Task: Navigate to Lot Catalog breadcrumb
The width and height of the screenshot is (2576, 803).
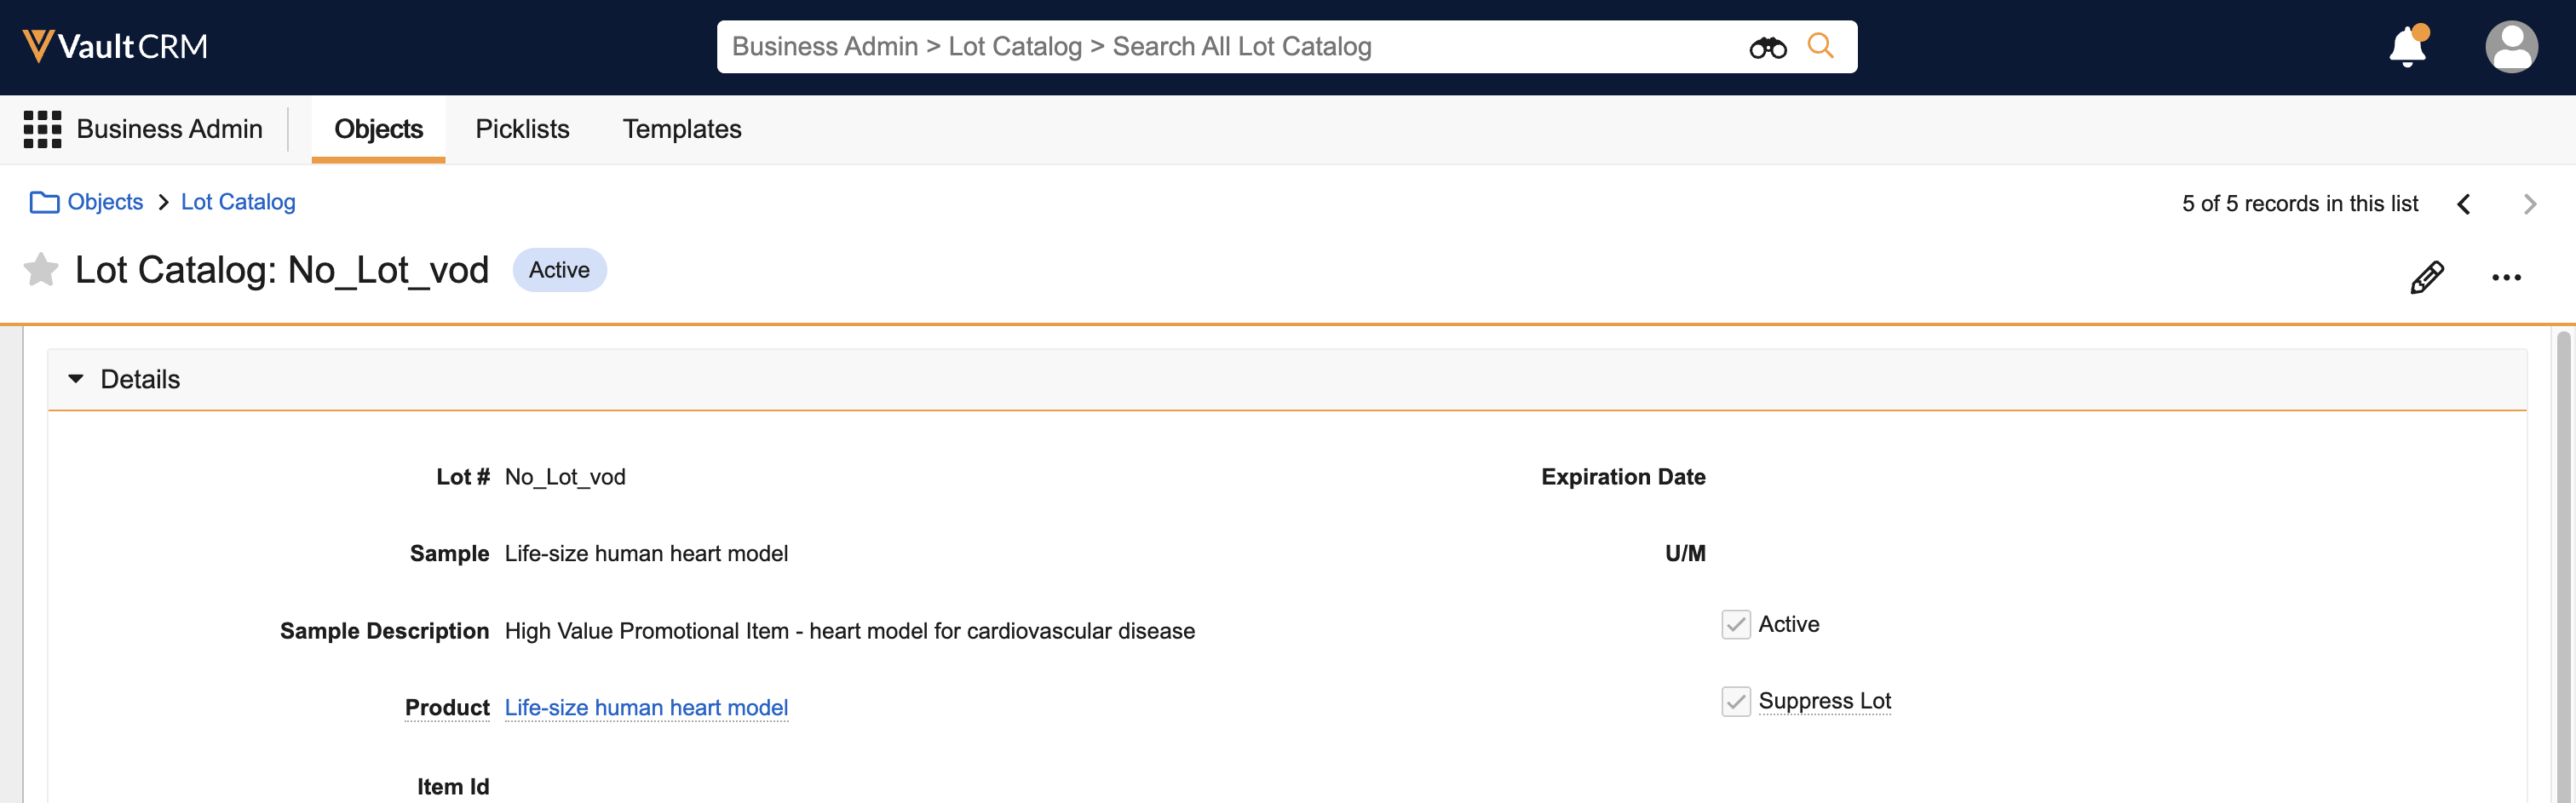Action: coord(238,202)
